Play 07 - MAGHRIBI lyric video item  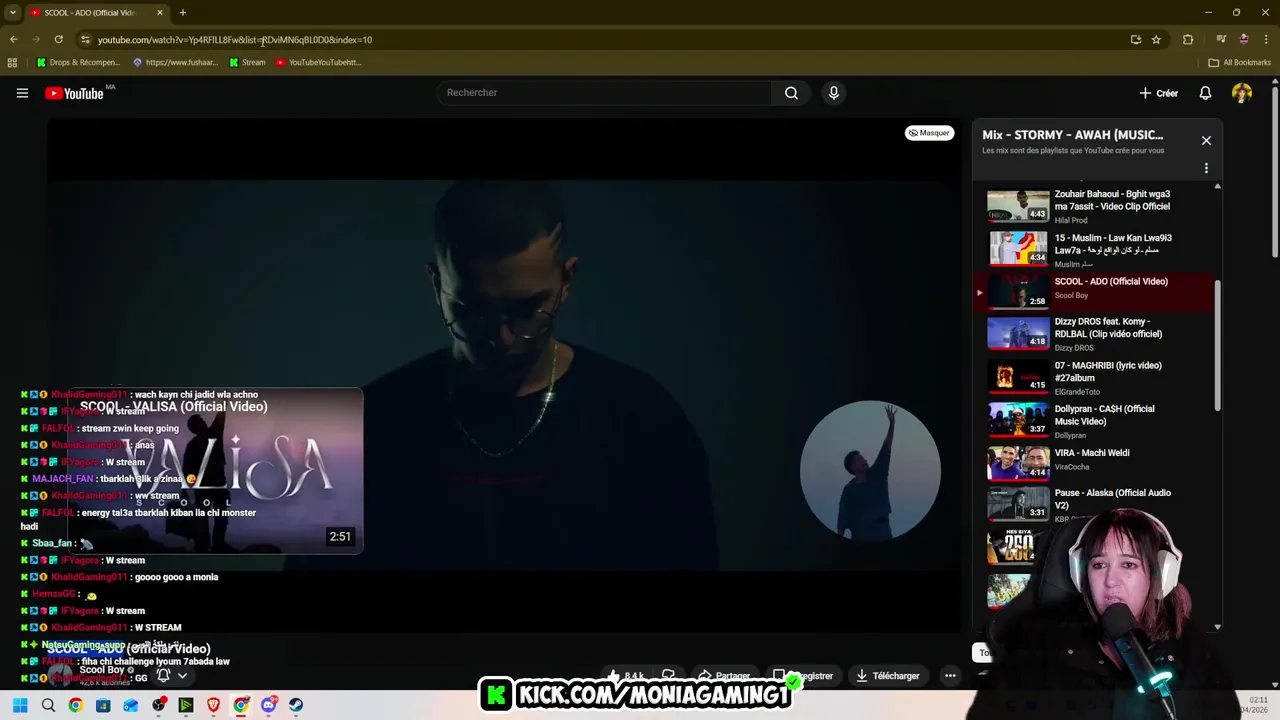pyautogui.click(x=1095, y=378)
